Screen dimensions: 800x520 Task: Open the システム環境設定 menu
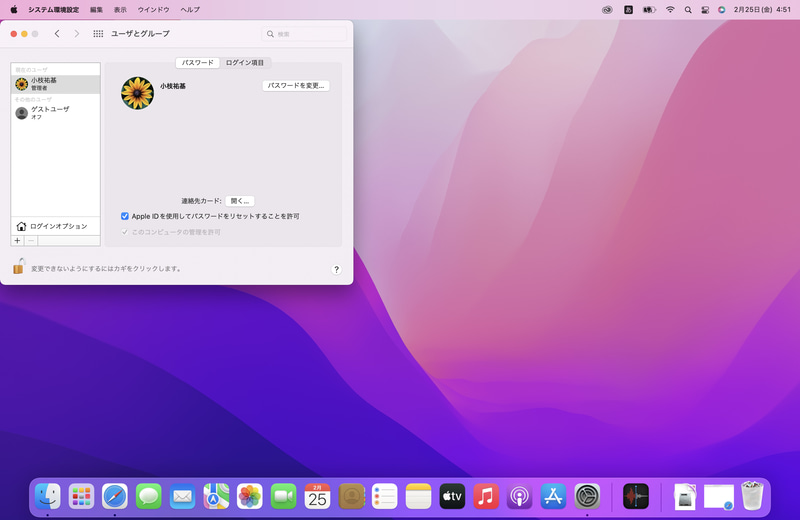pos(54,10)
